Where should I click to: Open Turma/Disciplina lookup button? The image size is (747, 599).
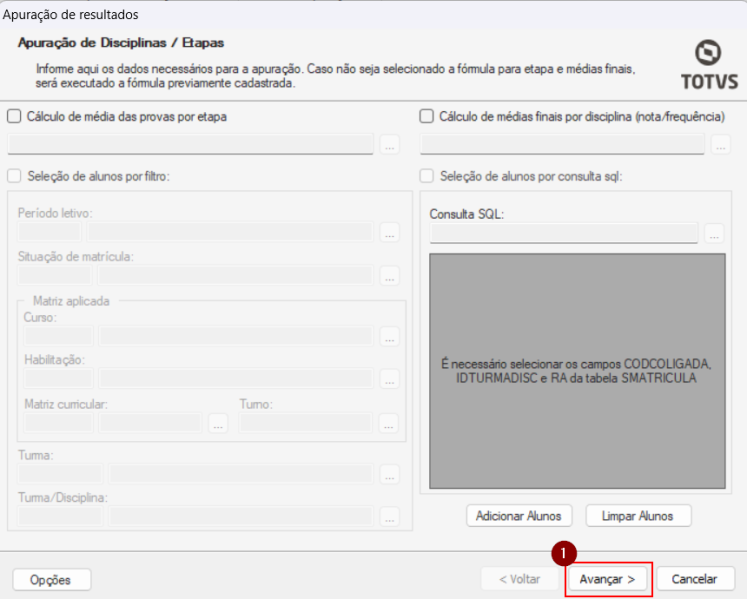tap(390, 517)
